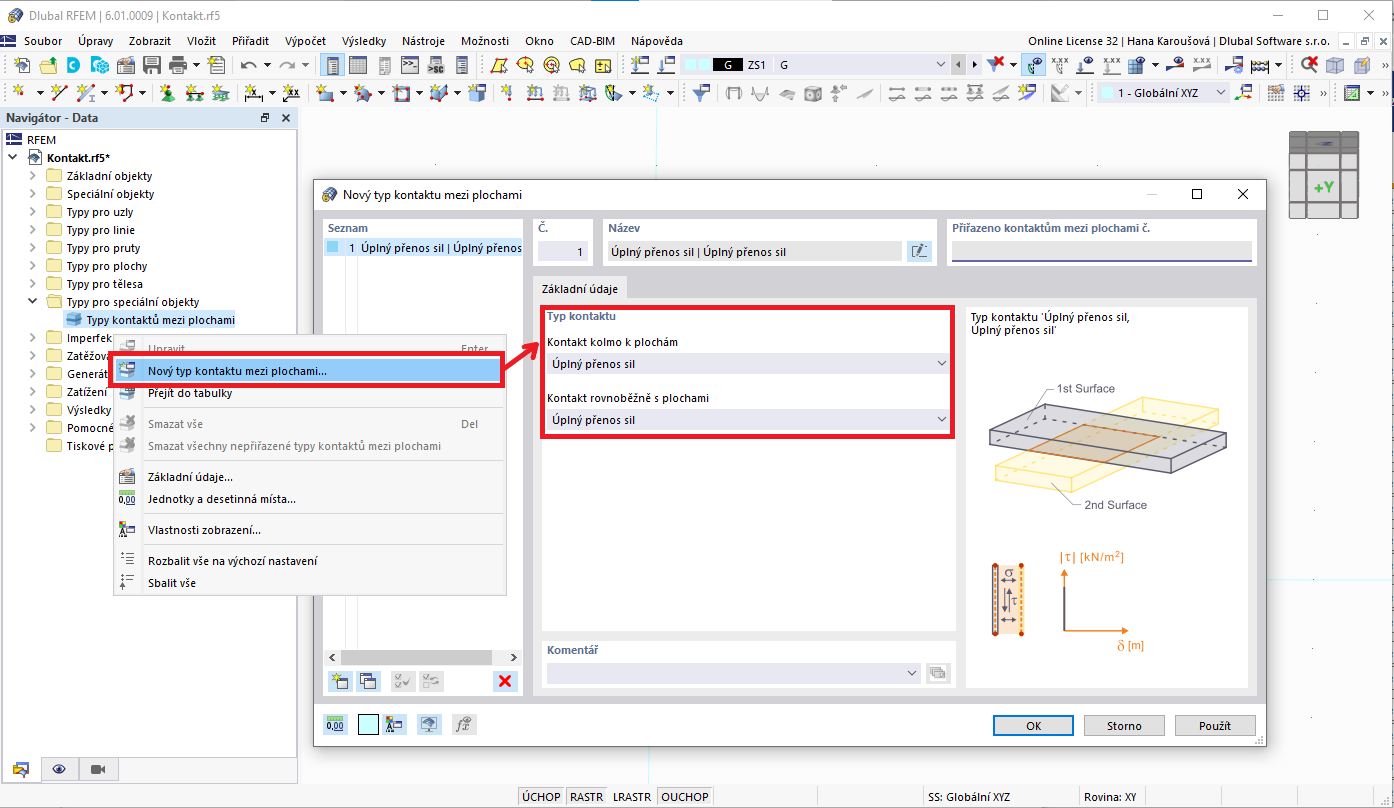The width and height of the screenshot is (1394, 808).
Task: Open the Komentář dropdown
Action: click(x=733, y=673)
